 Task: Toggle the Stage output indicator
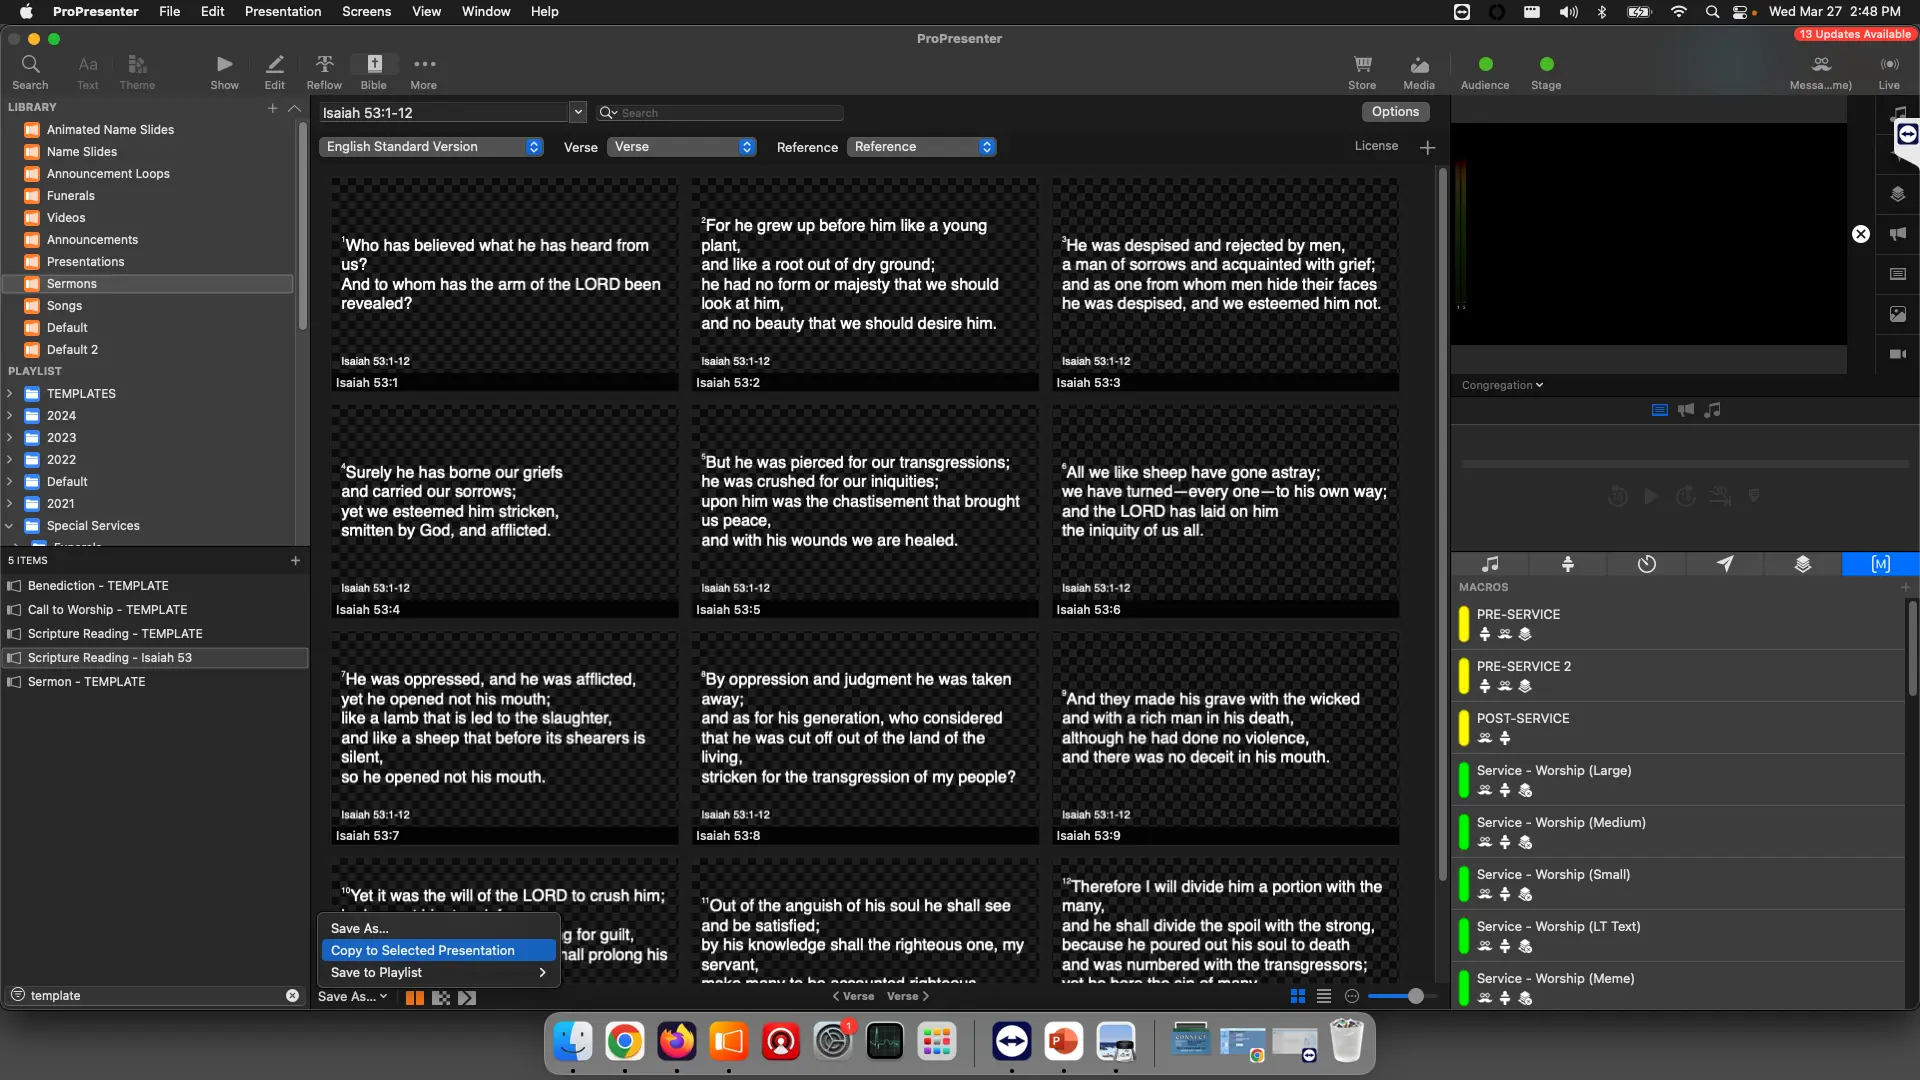click(x=1546, y=64)
